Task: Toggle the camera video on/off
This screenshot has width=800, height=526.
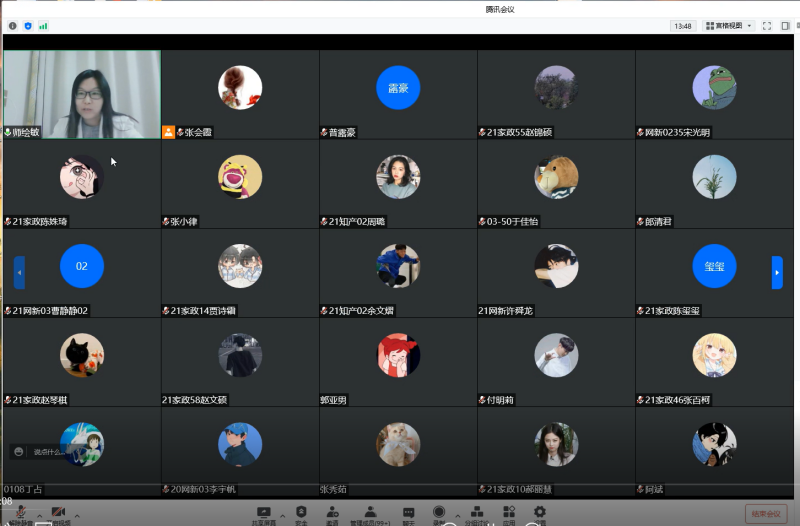Action: (x=58, y=514)
